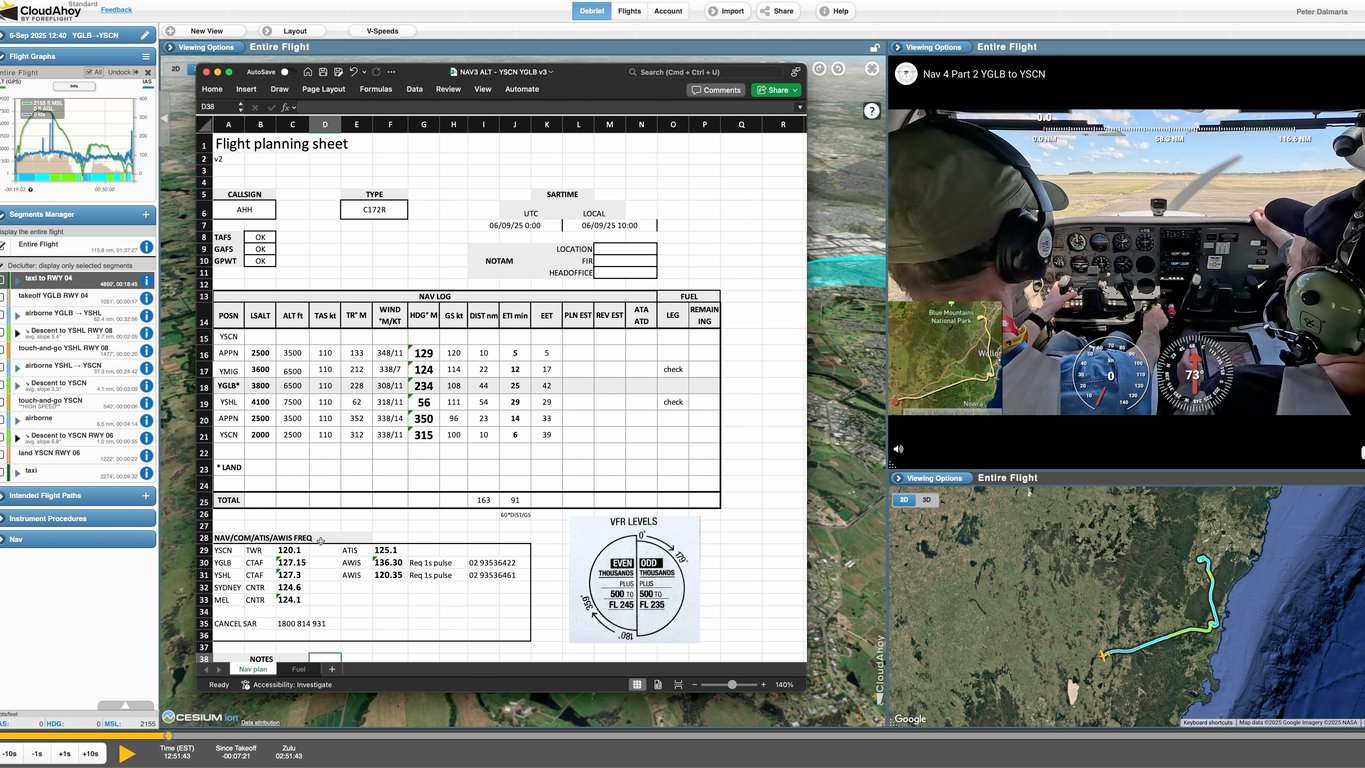The width and height of the screenshot is (1365, 768).
Task: Click the Excel zoom slider handle
Action: pos(732,685)
